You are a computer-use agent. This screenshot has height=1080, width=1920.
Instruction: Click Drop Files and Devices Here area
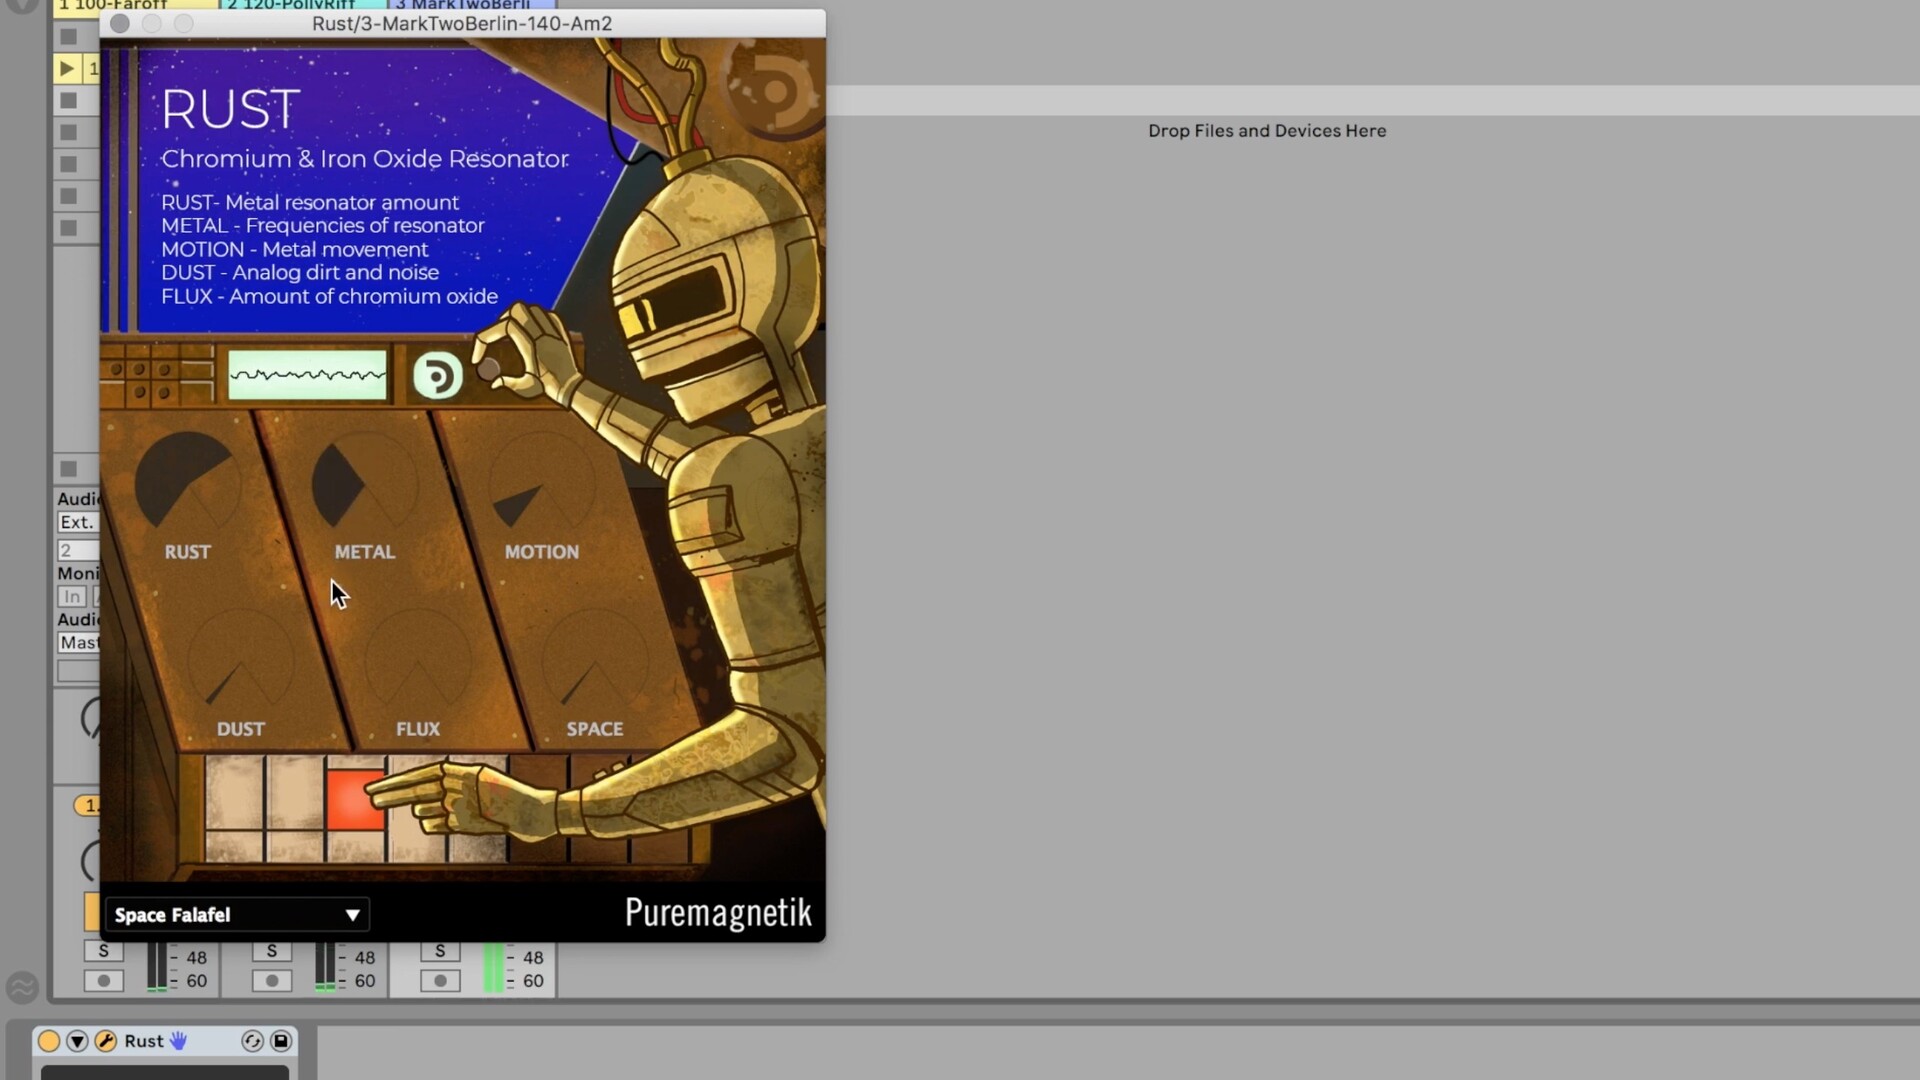click(1267, 131)
